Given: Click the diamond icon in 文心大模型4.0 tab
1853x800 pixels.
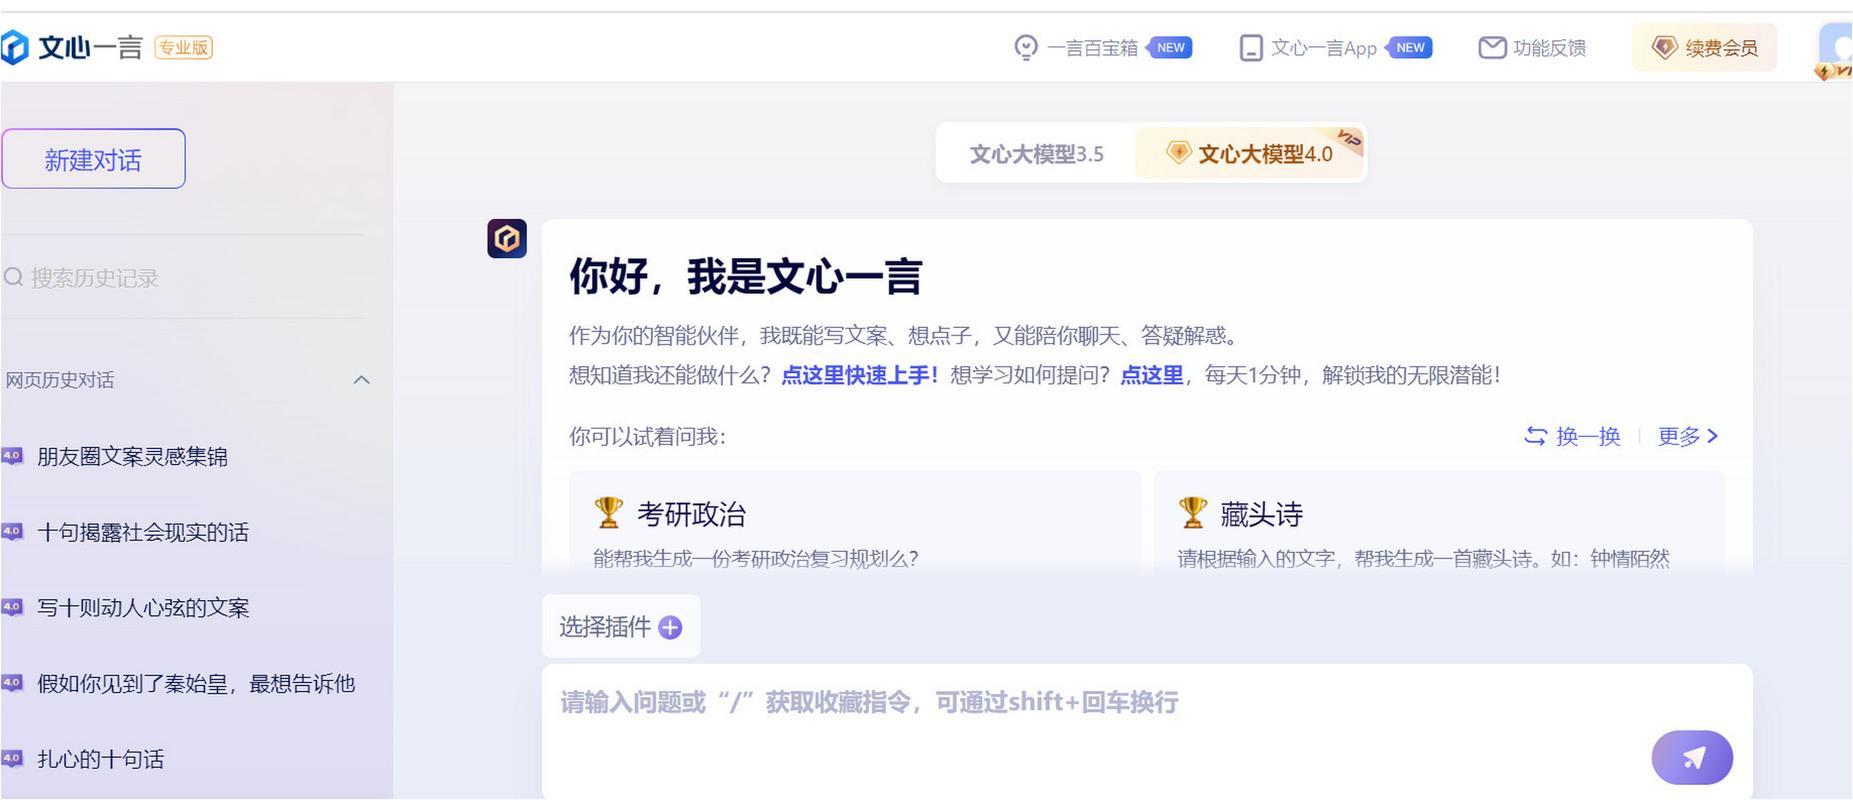Looking at the screenshot, I should click(1178, 153).
